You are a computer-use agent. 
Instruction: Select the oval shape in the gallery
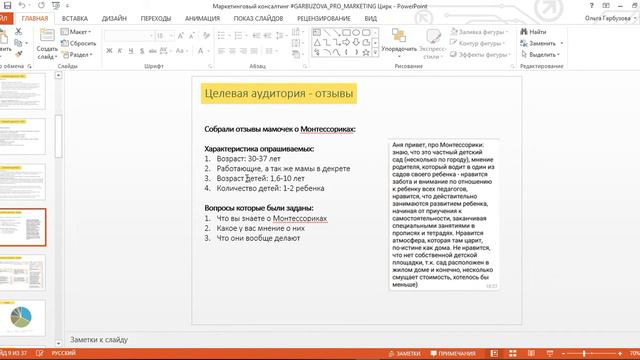356,32
